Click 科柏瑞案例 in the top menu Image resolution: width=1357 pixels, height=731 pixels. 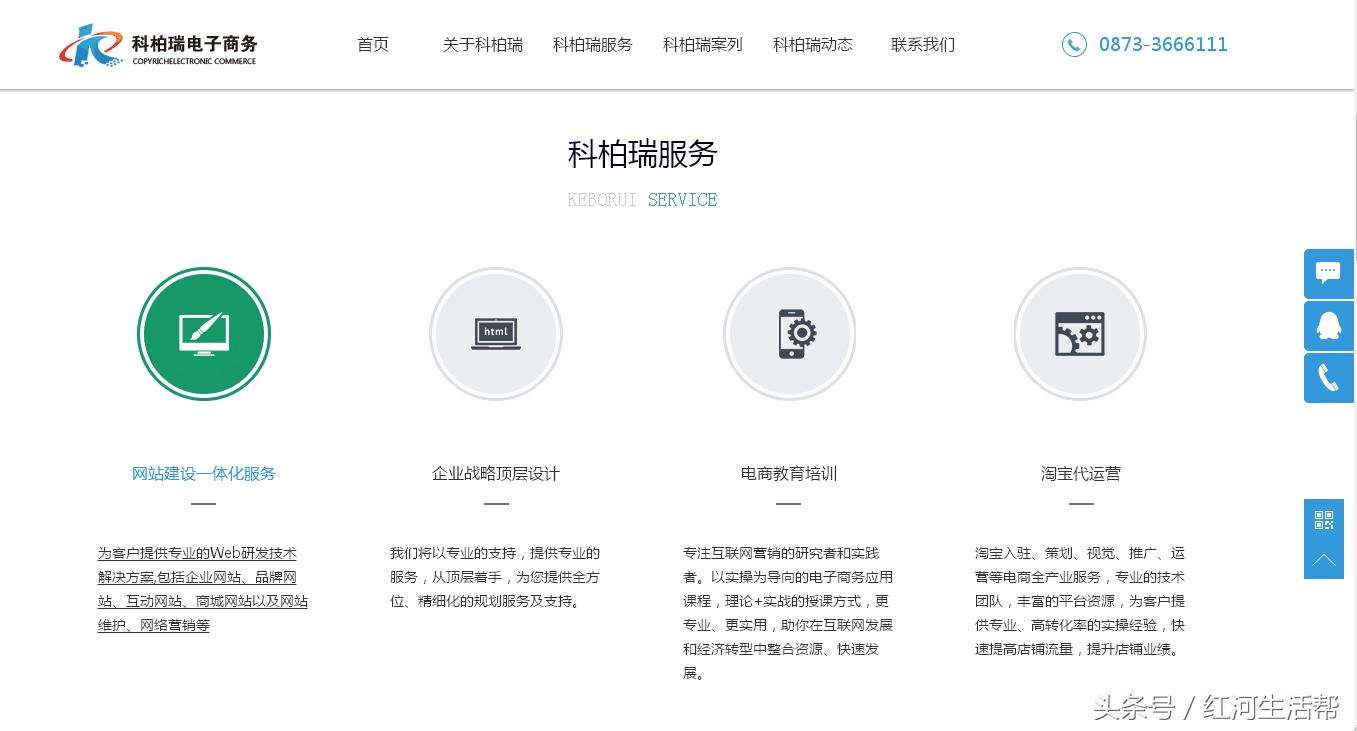coord(702,44)
